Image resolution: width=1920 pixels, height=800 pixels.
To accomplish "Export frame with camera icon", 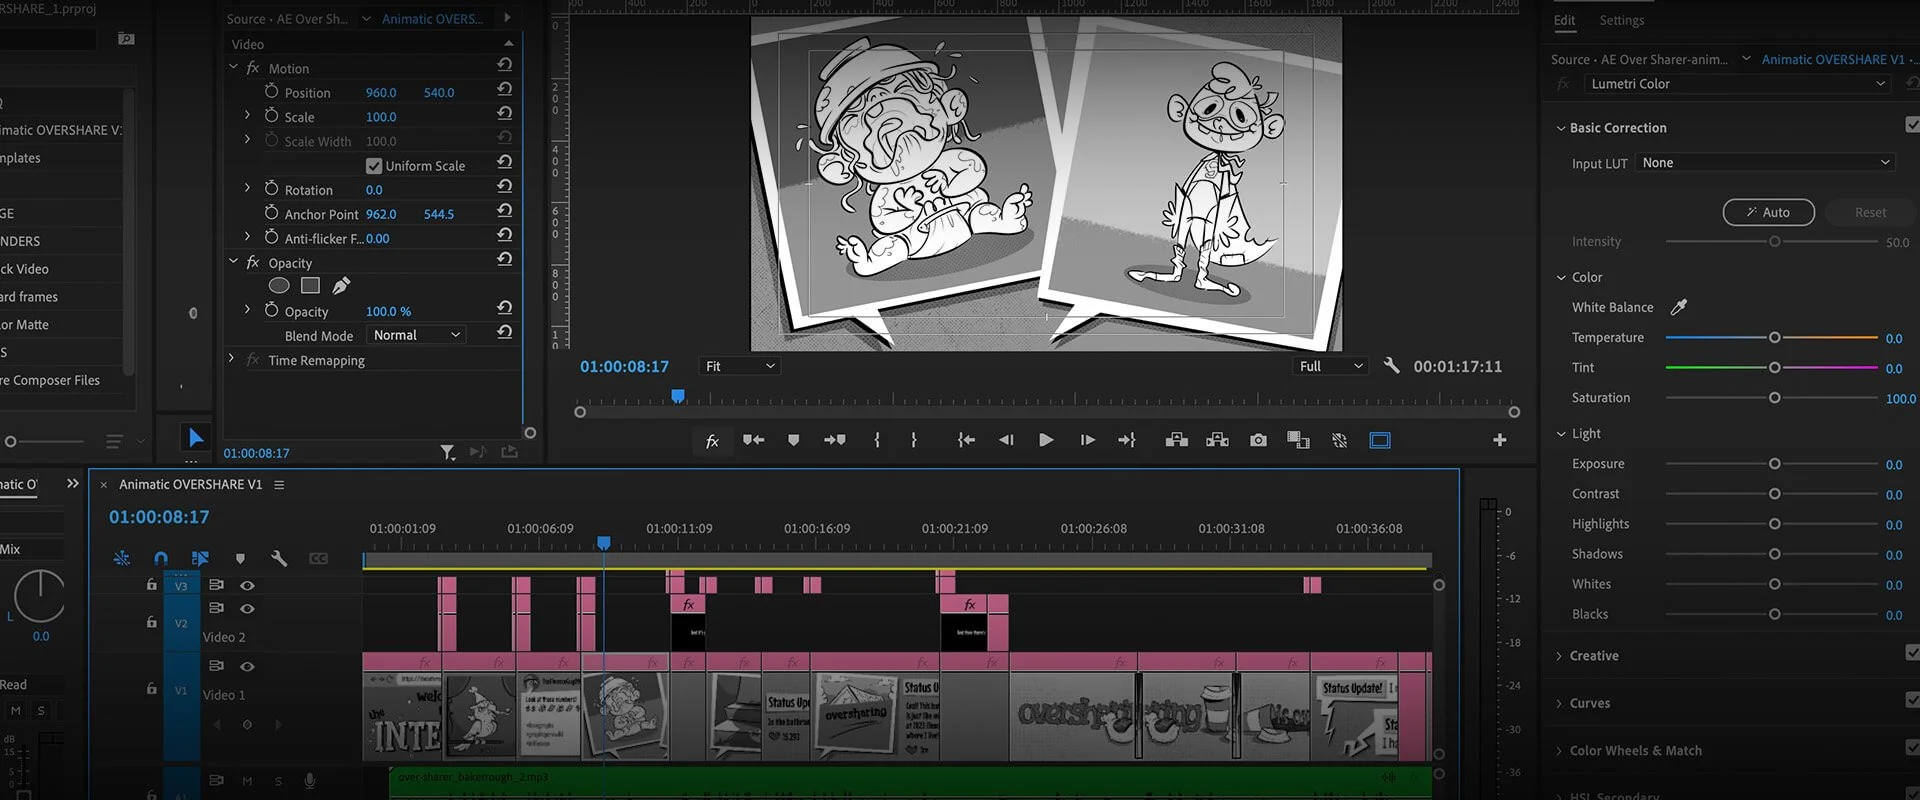I will [1258, 440].
